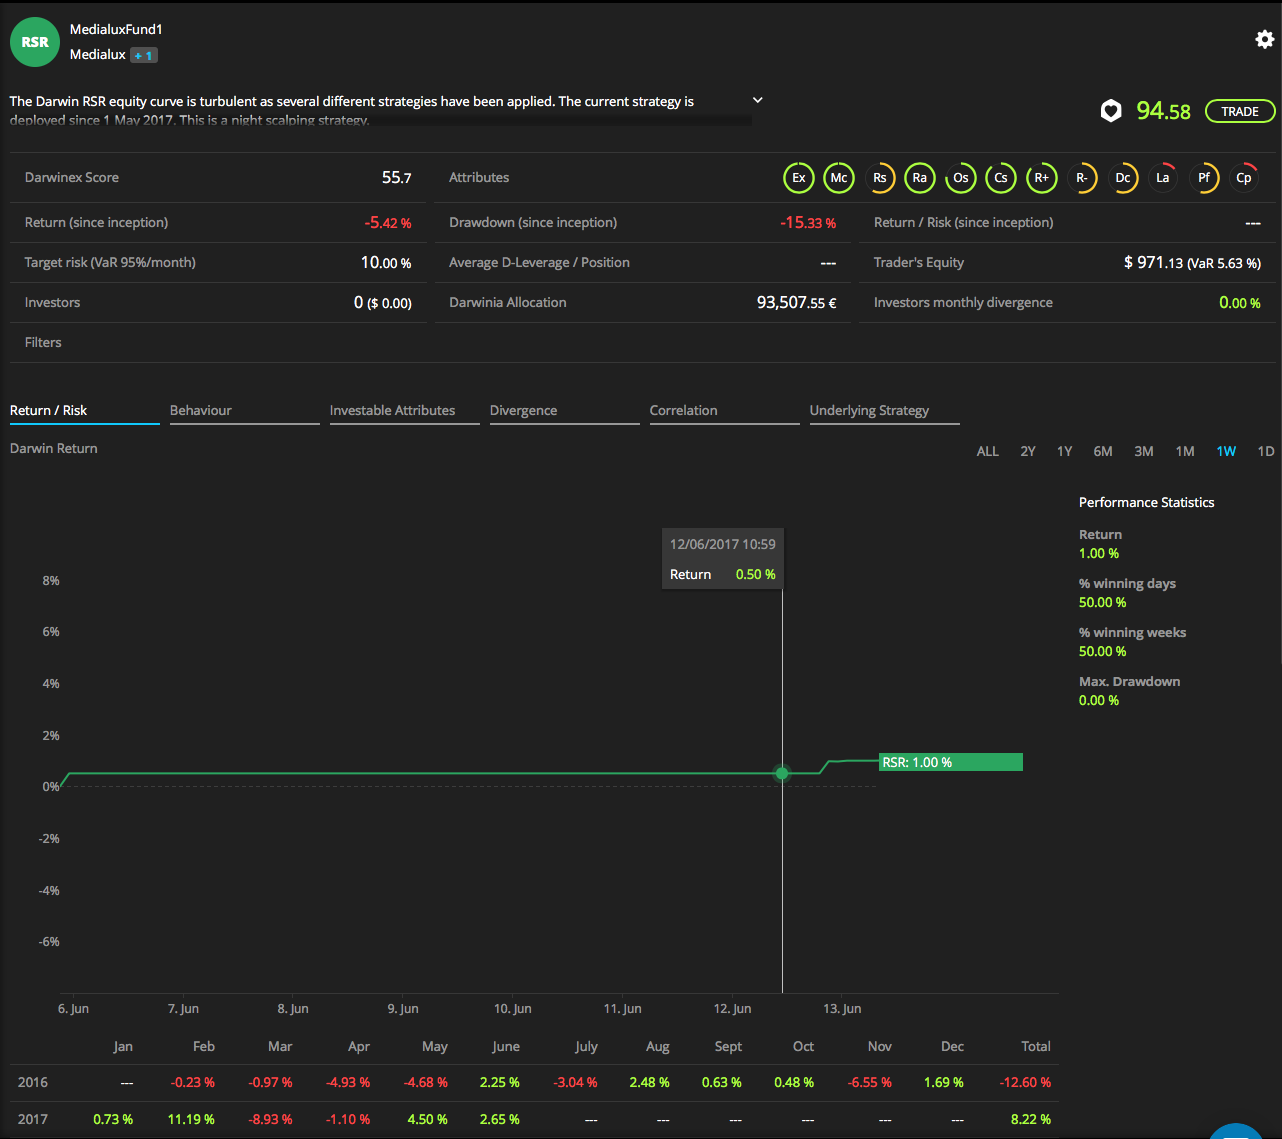This screenshot has width=1282, height=1139.
Task: Click the hexagon shield icon beside 94.58
Action: coord(1111,111)
